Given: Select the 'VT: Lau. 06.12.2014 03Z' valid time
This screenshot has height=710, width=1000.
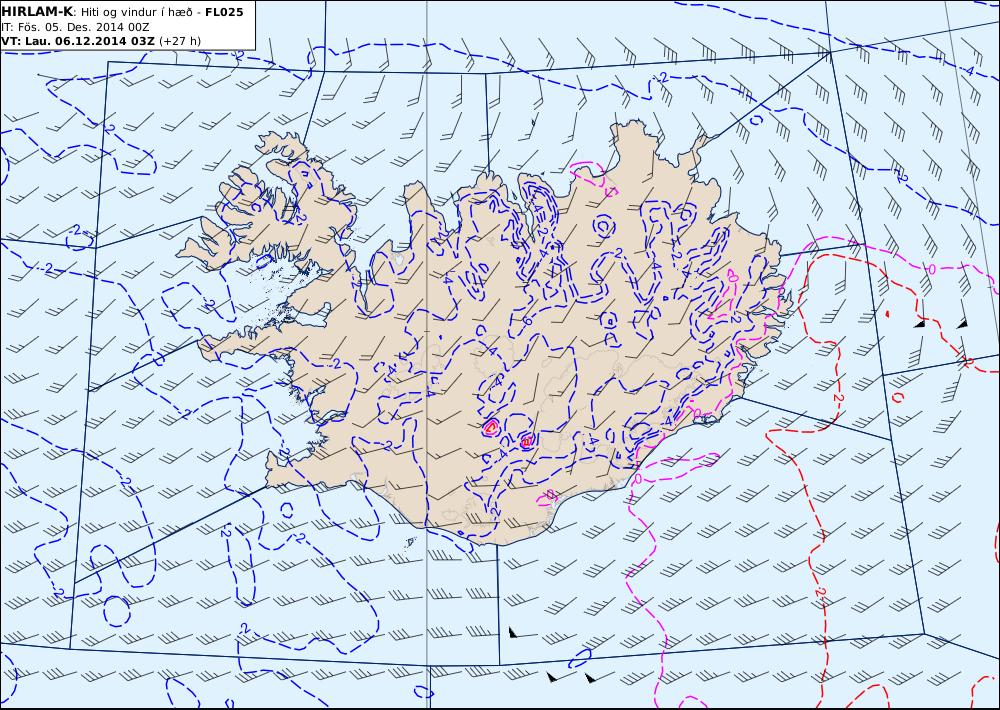Looking at the screenshot, I should click(78, 41).
